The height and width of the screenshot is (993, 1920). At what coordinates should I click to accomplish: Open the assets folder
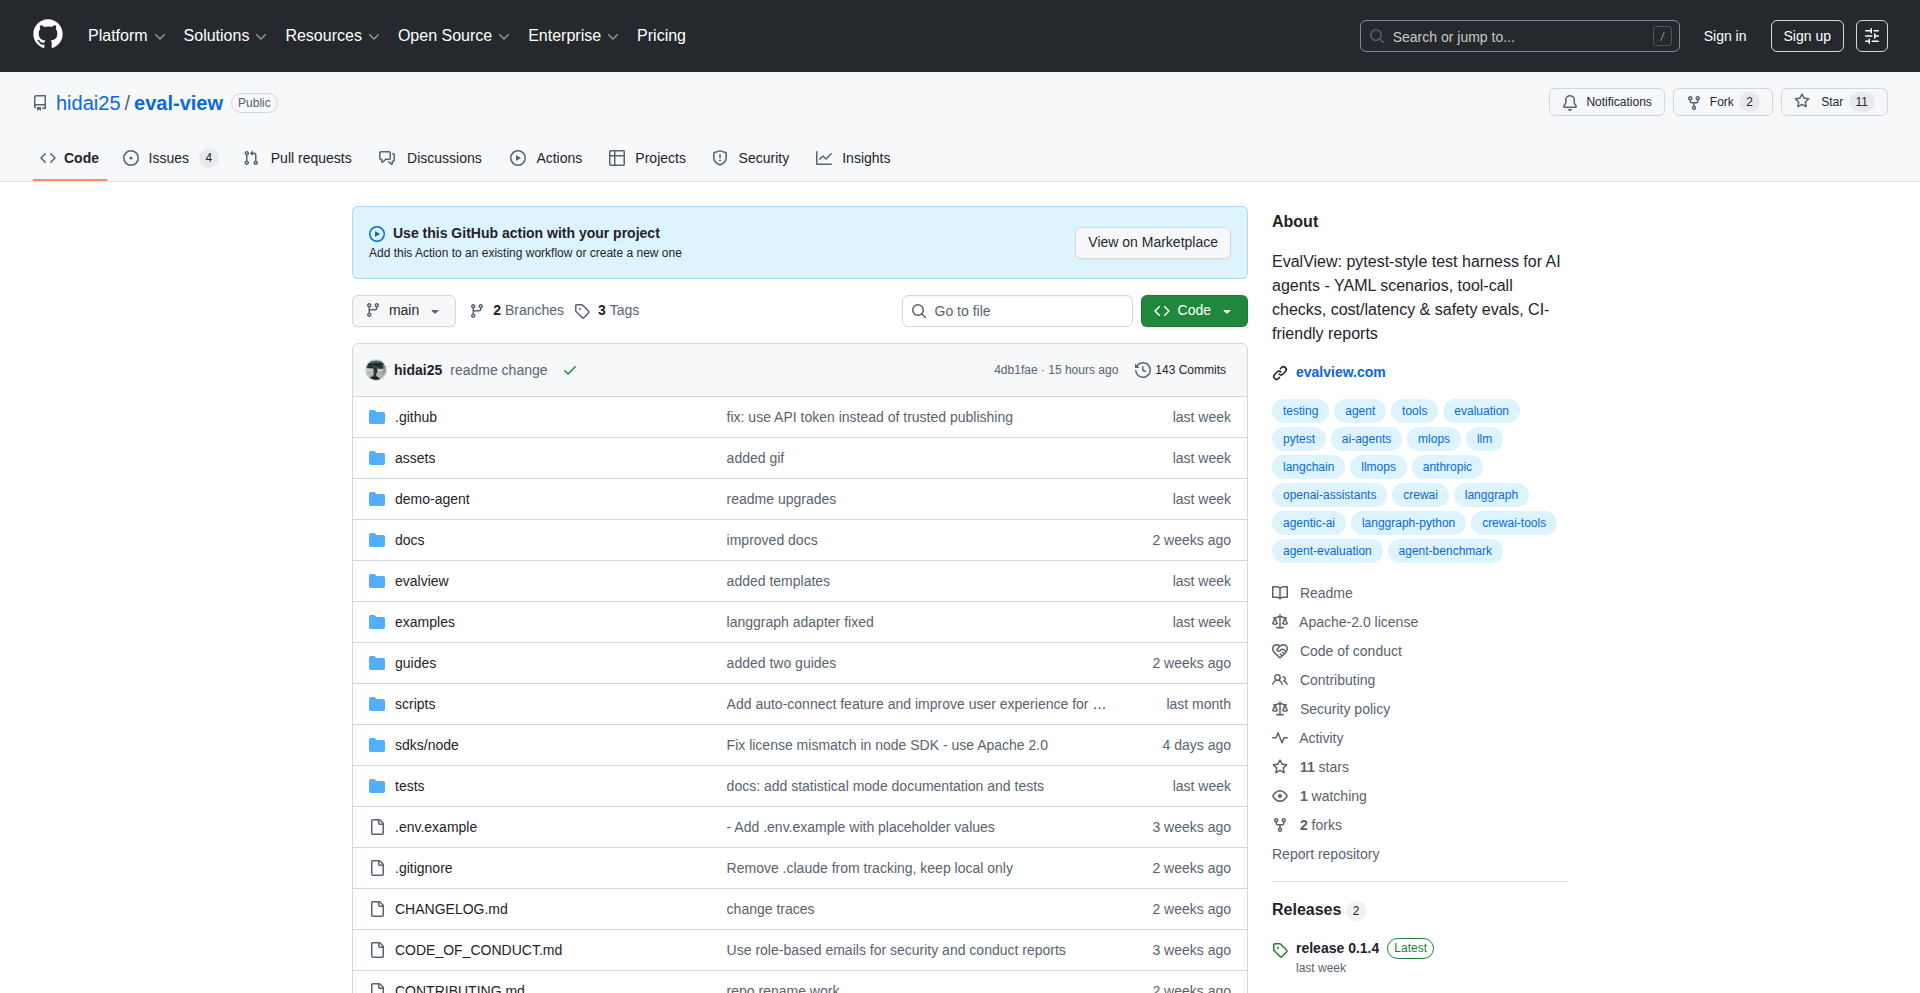tap(415, 458)
